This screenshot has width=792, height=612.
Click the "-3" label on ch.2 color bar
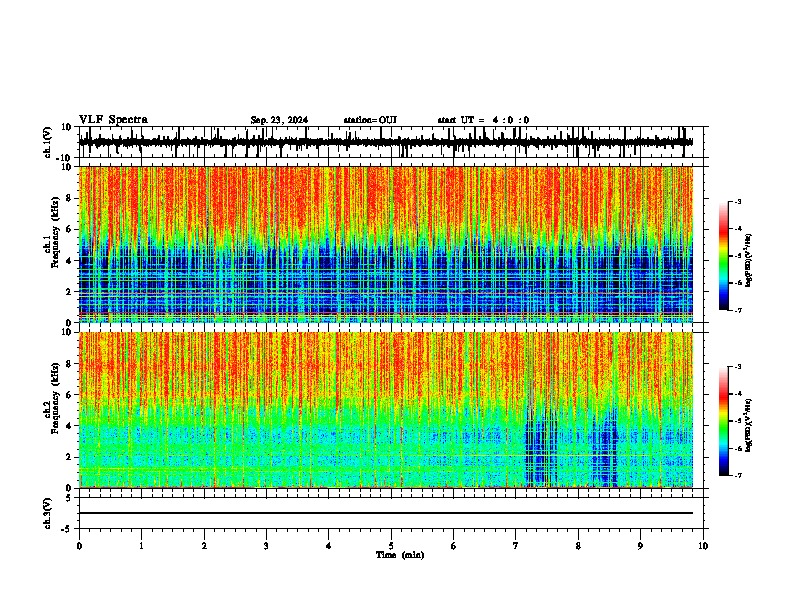[738, 367]
